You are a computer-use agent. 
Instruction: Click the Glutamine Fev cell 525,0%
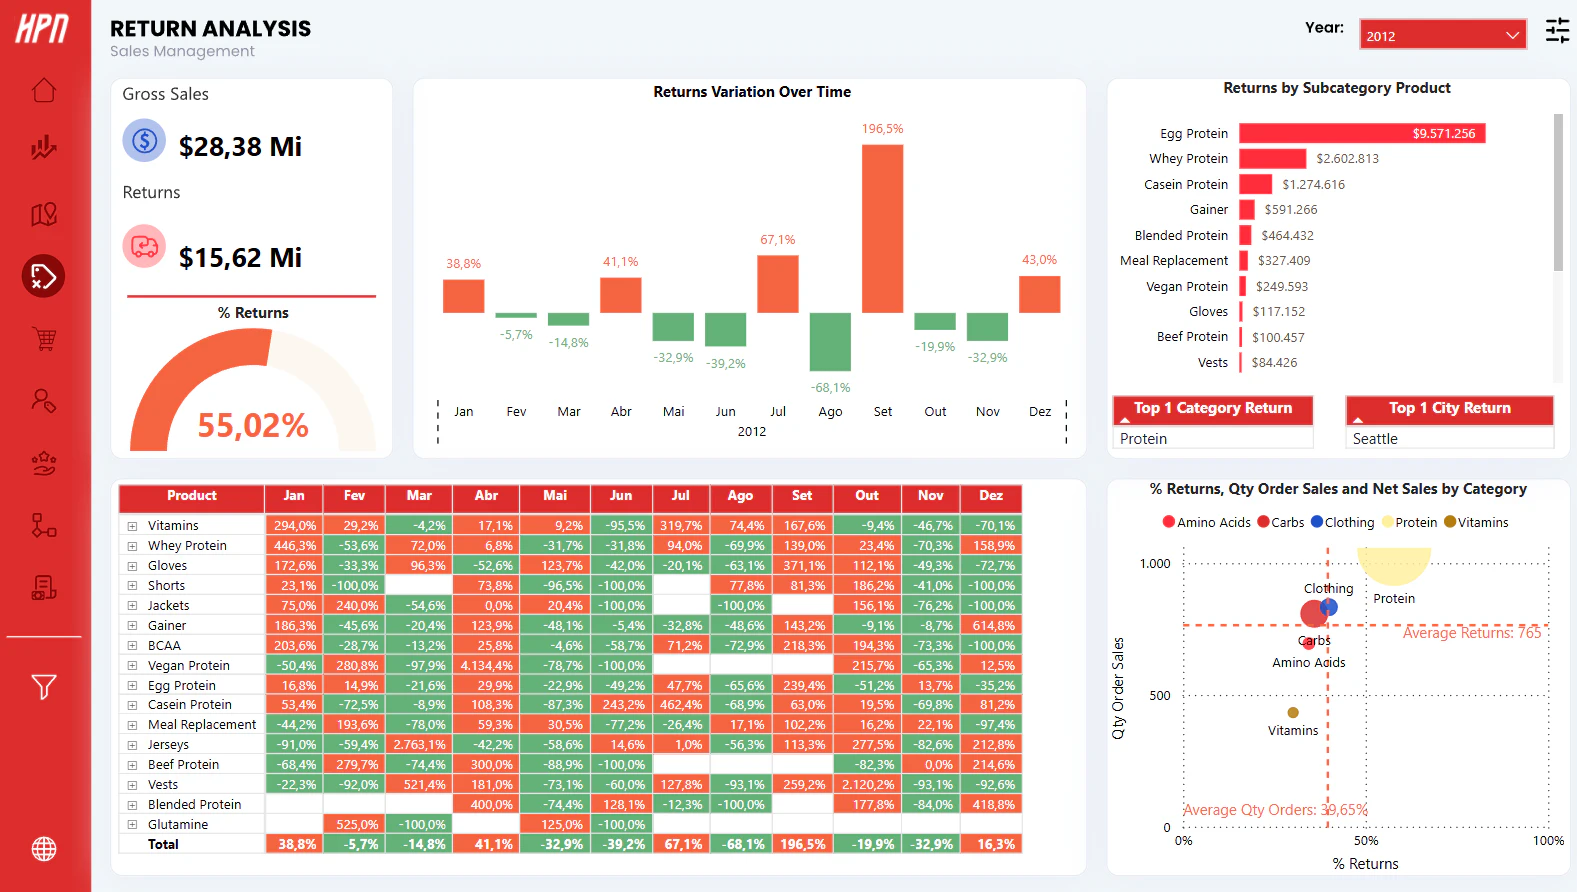pyautogui.click(x=354, y=825)
